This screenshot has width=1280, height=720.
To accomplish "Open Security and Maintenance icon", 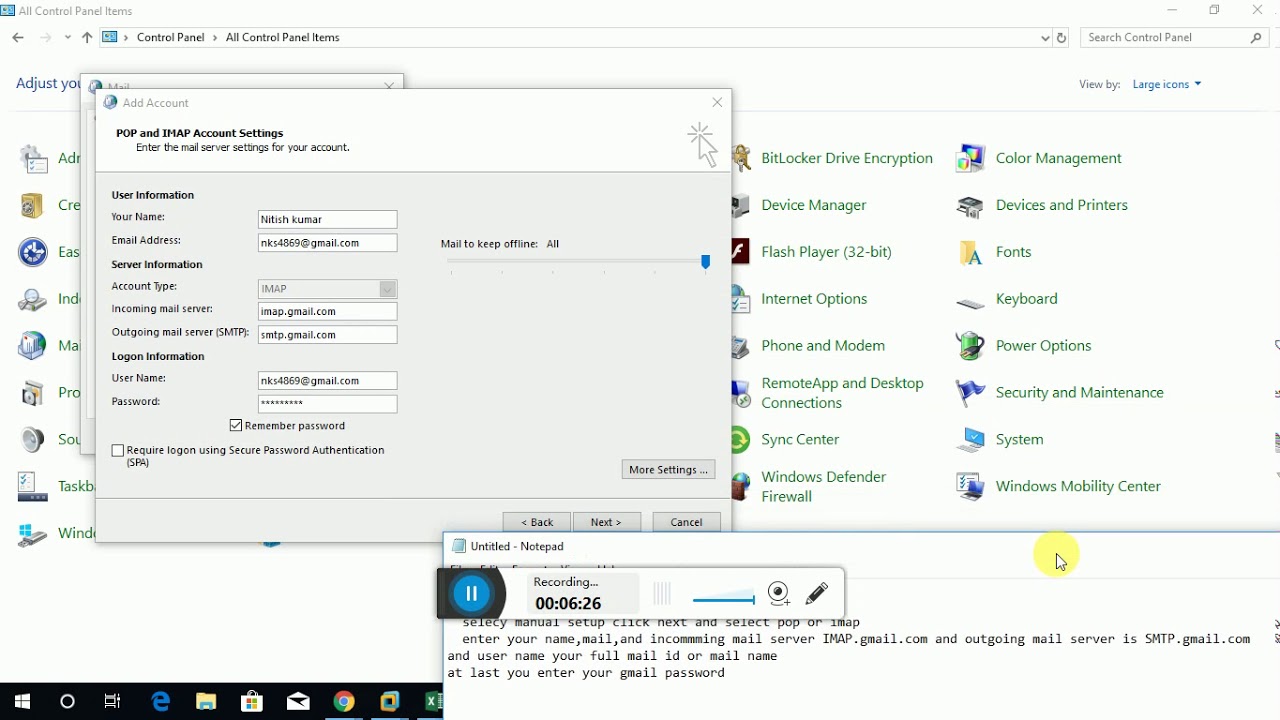I will point(970,393).
